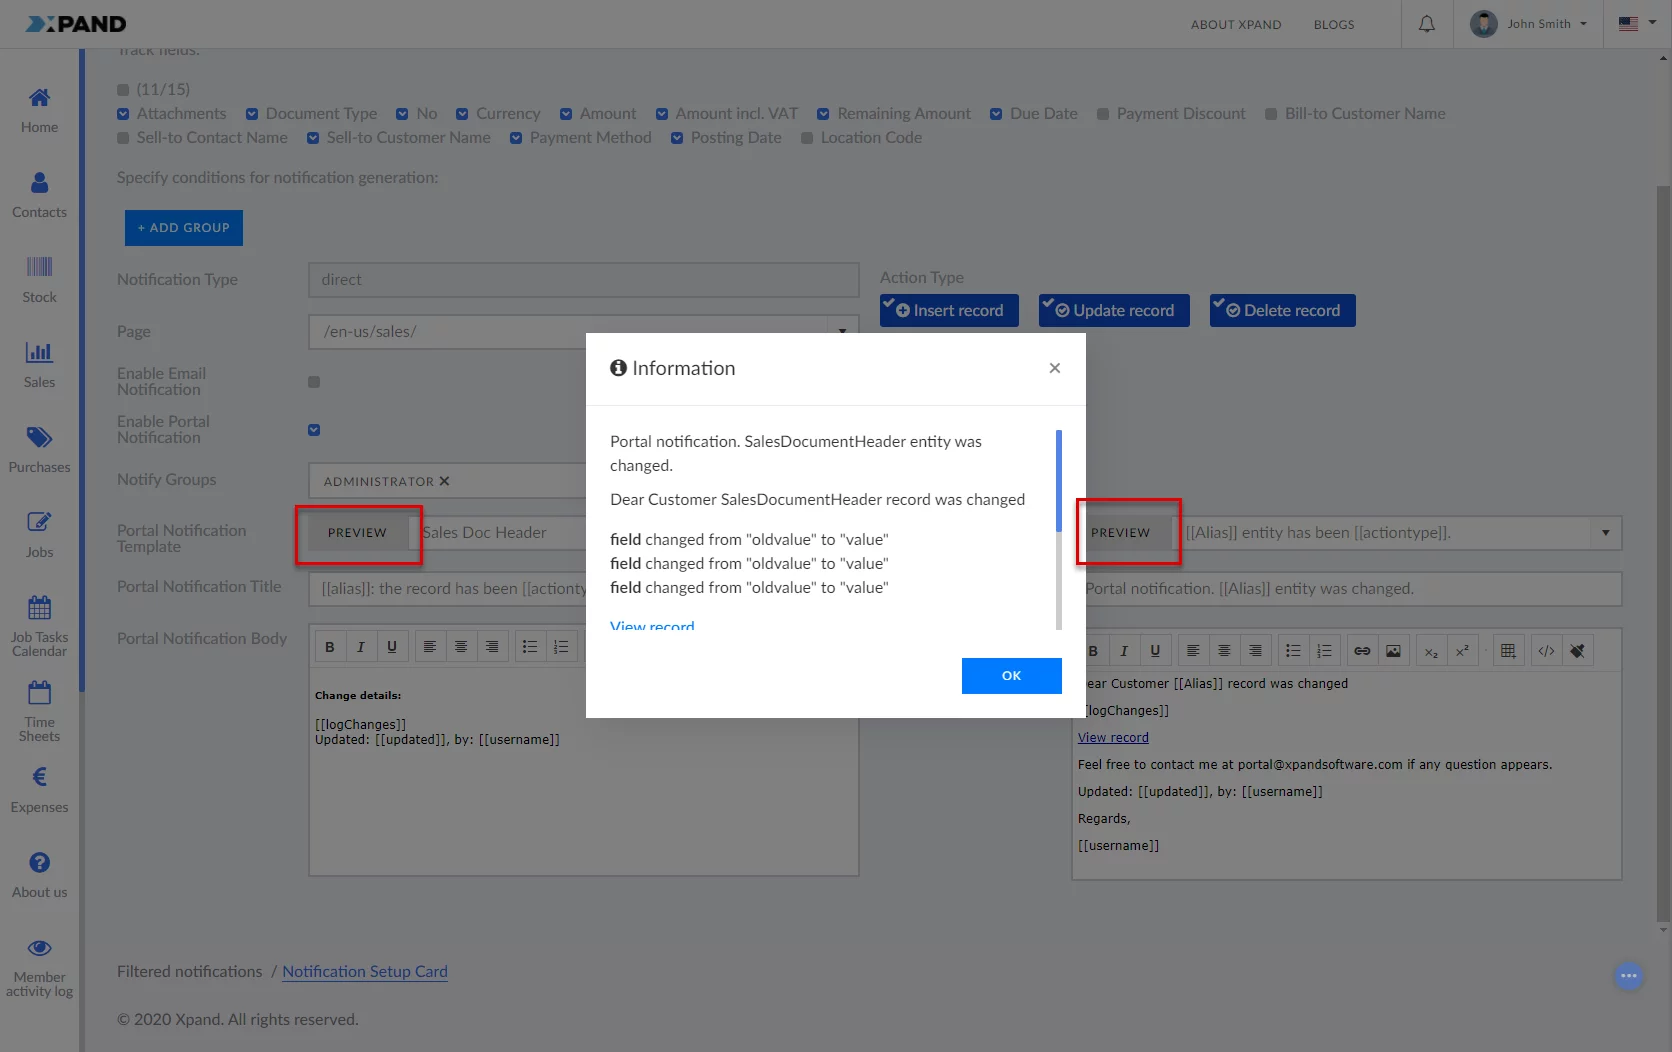Enable the Payment Discount checkbox
The width and height of the screenshot is (1672, 1052).
pos(1103,114)
